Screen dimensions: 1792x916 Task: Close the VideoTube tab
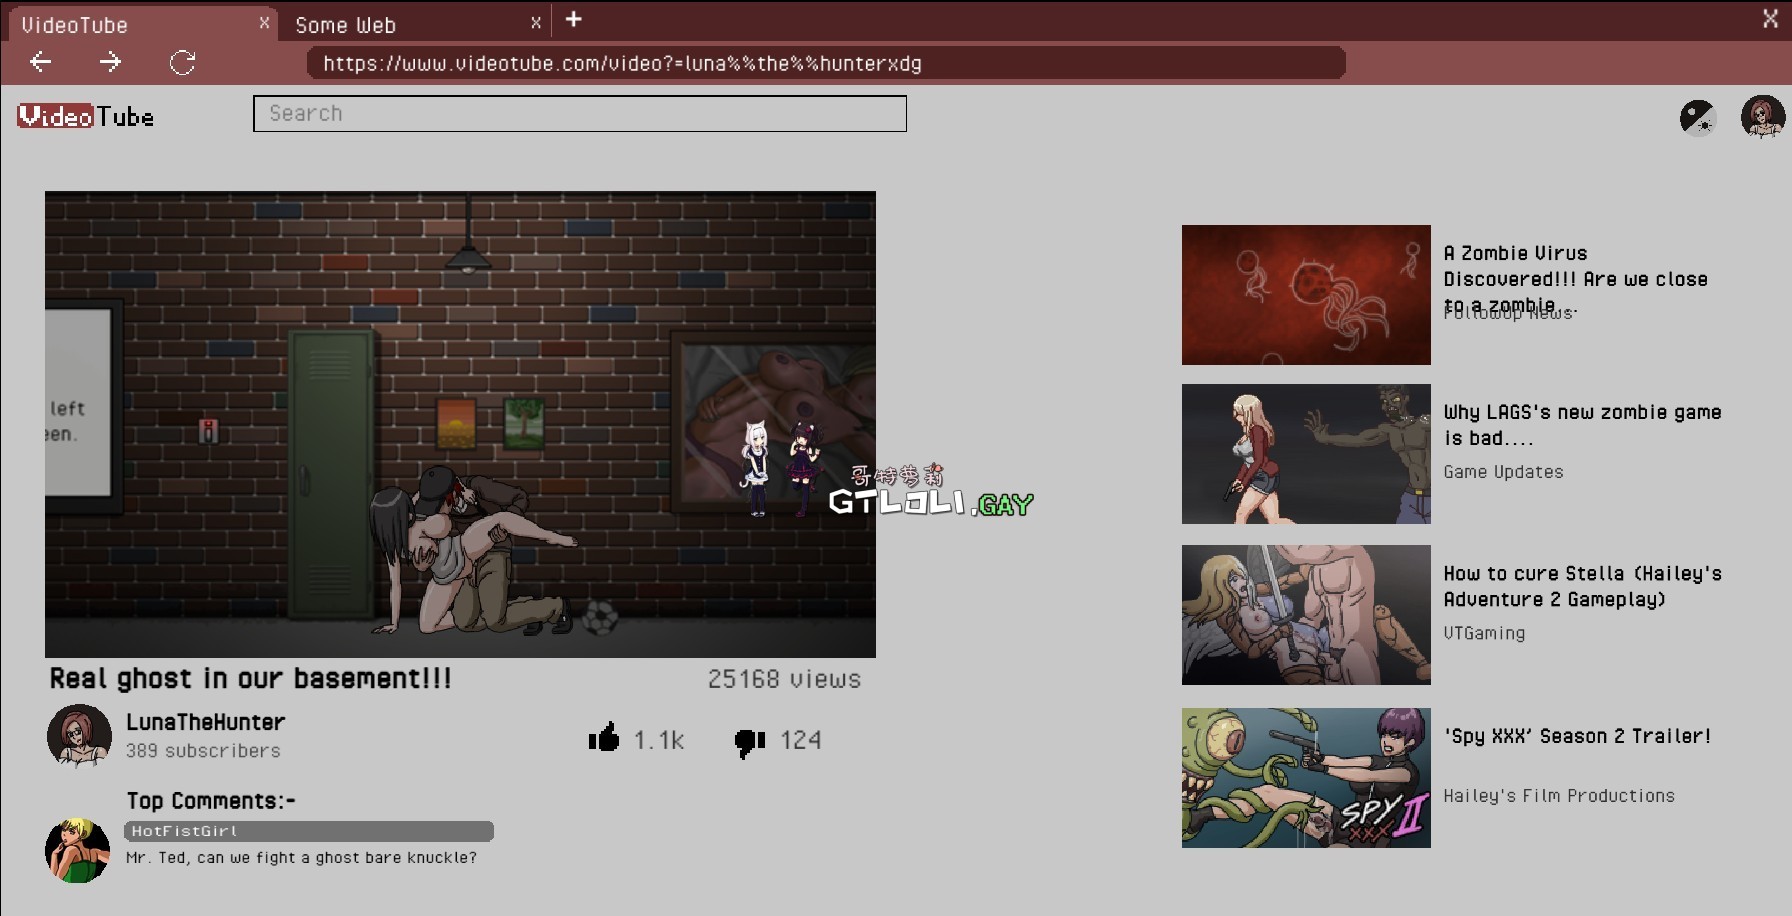click(x=264, y=22)
